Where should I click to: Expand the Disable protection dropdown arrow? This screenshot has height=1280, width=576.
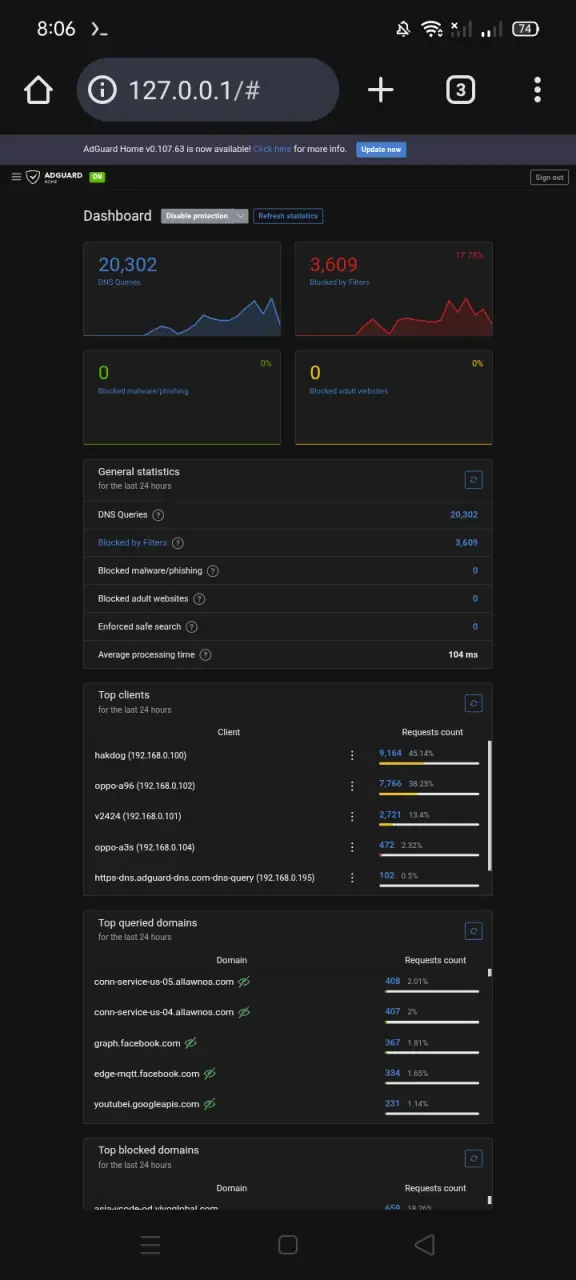(240, 216)
